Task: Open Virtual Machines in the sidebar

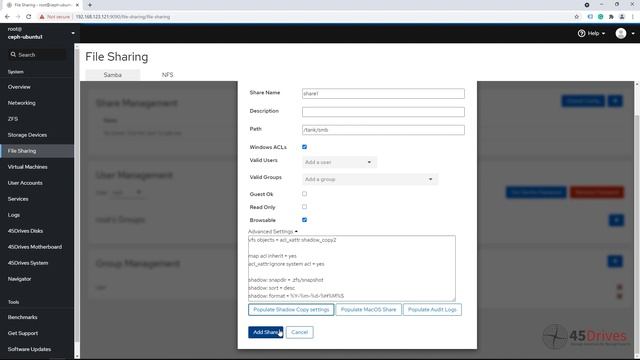Action: click(x=27, y=167)
